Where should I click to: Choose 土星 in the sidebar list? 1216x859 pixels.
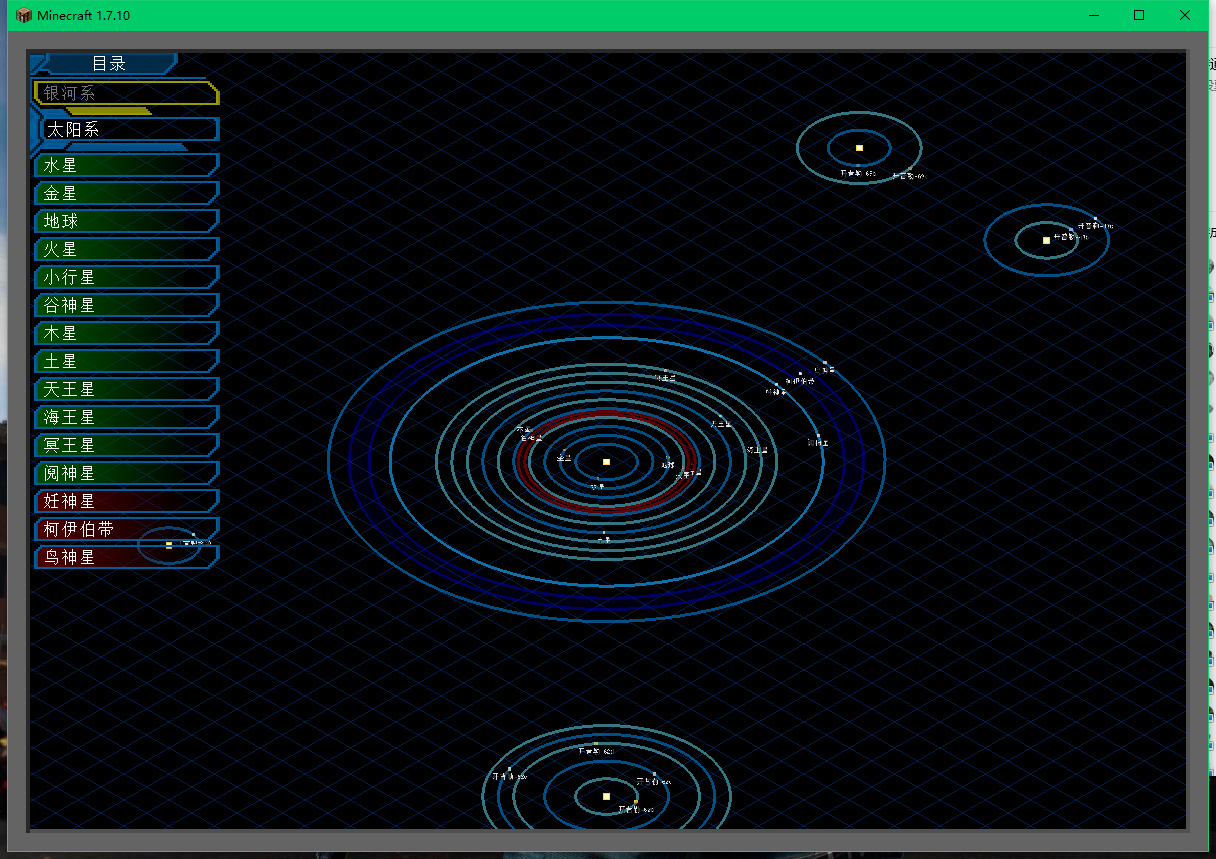pos(125,361)
